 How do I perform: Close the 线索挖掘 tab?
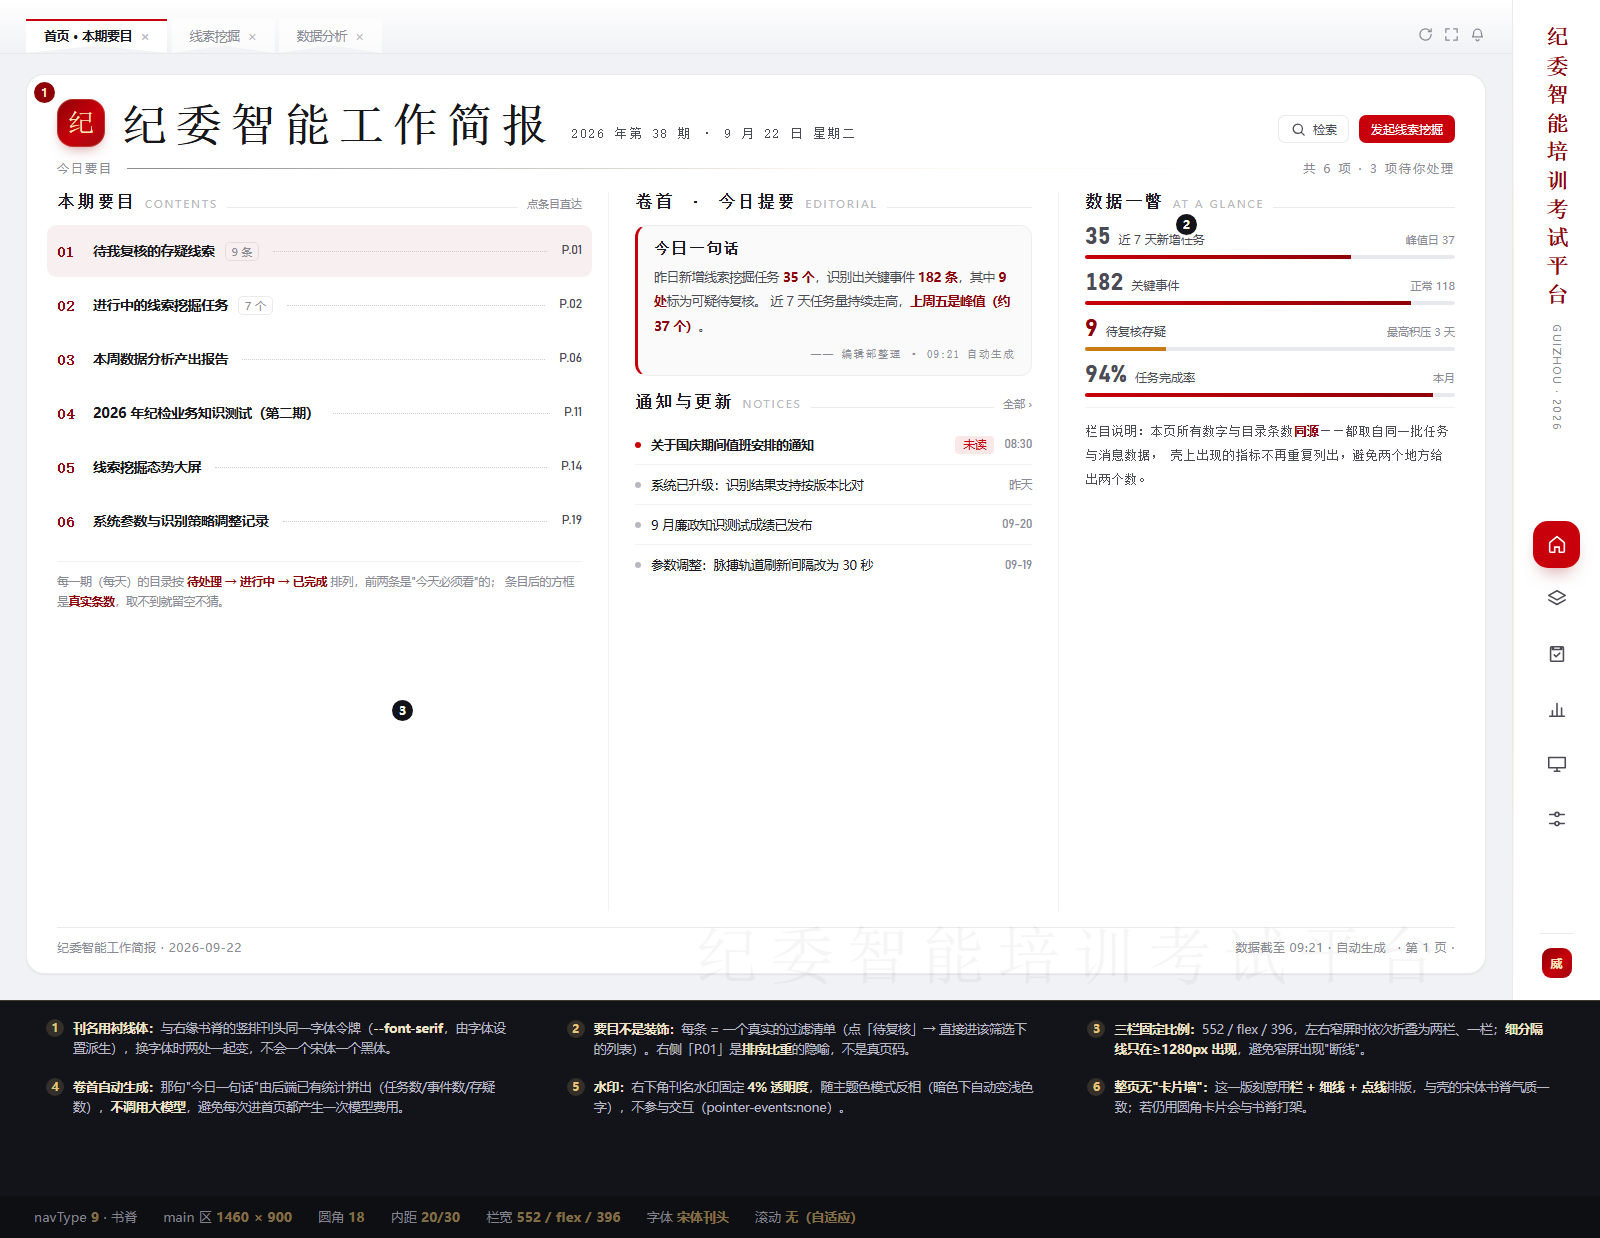click(x=252, y=37)
